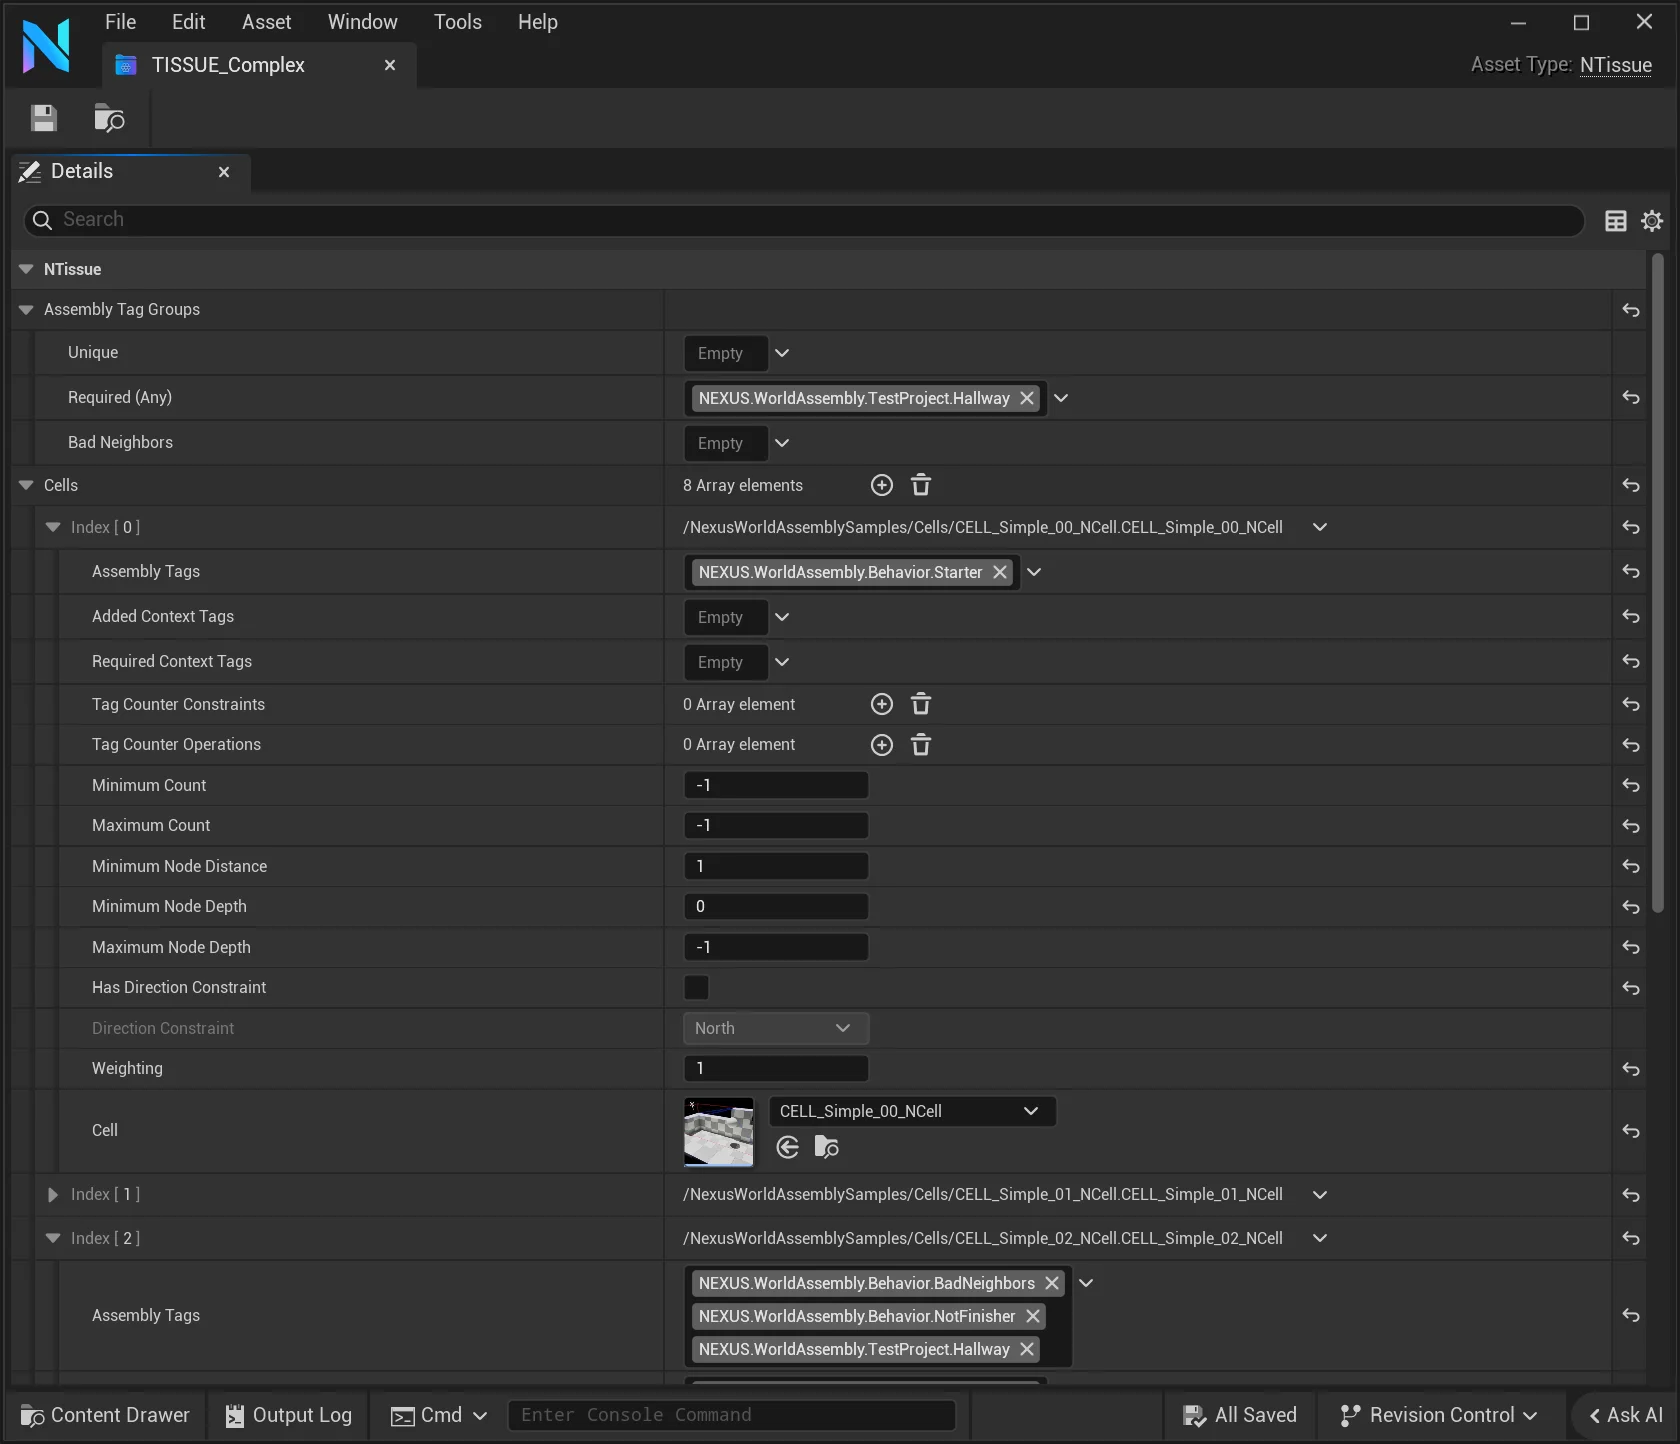Open the Help menu
Viewport: 1680px width, 1444px height.
click(537, 22)
